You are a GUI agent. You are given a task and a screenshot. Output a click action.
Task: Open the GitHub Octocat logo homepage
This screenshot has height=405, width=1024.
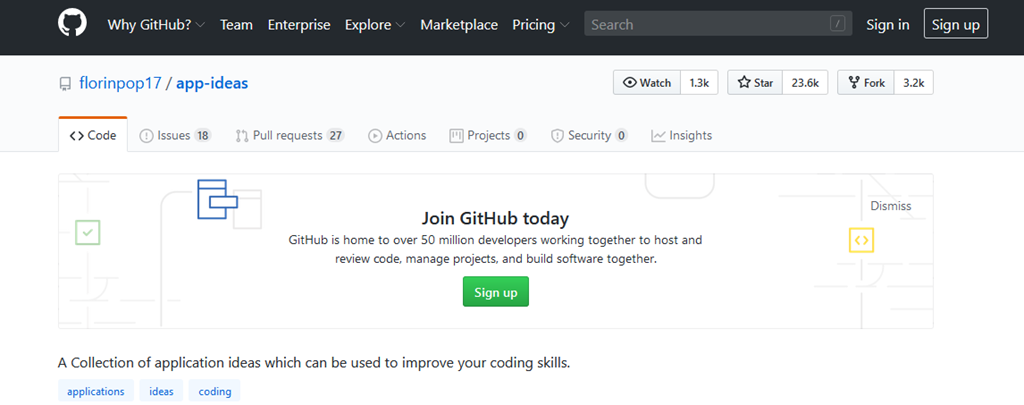pos(72,24)
